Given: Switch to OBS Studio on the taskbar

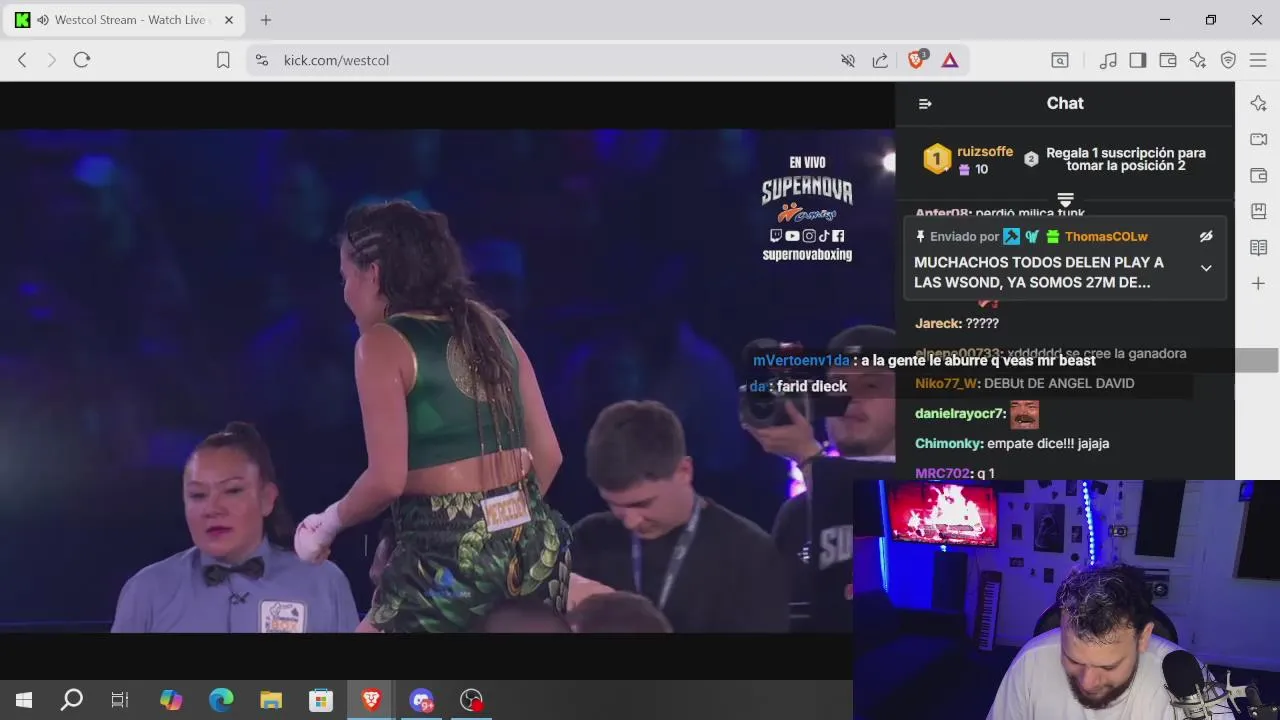Looking at the screenshot, I should tap(471, 700).
